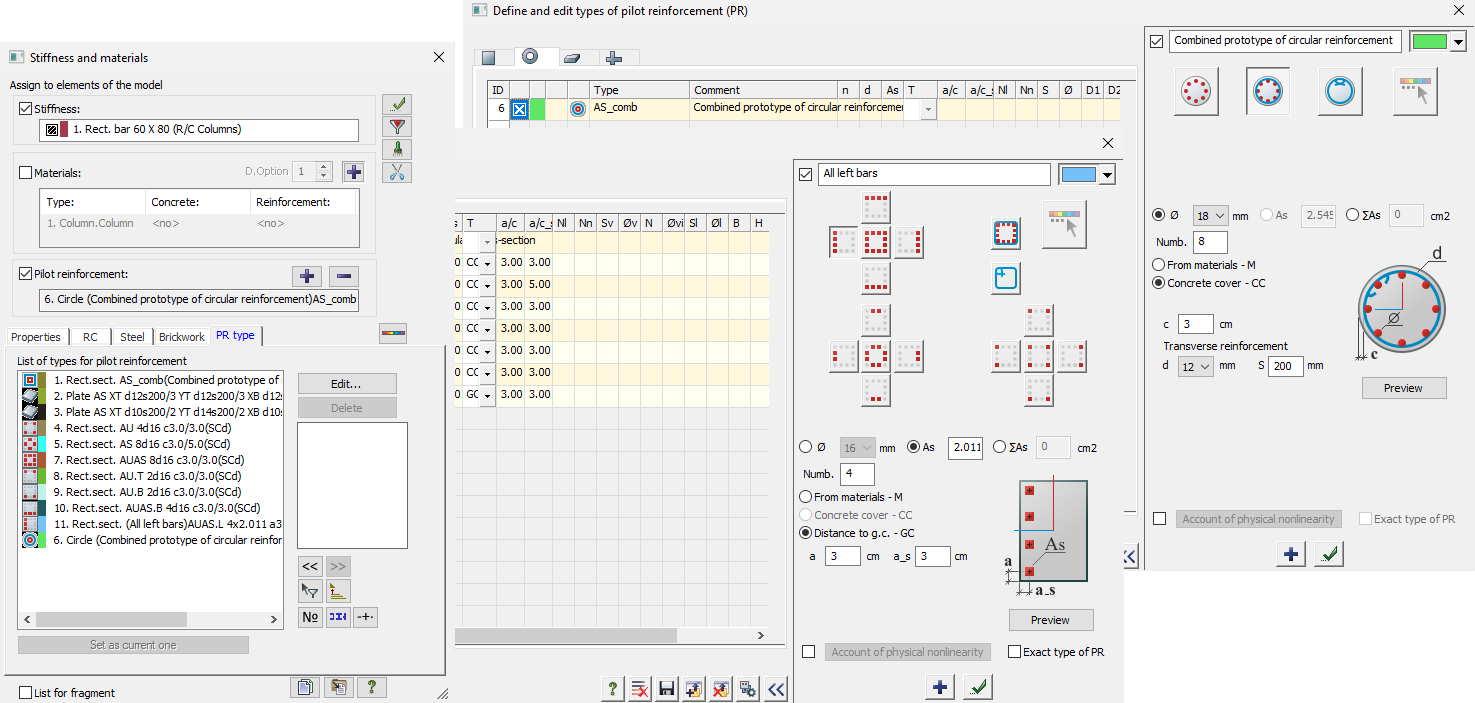The height and width of the screenshot is (703, 1475).
Task: Open the bar diameter dropdown showing 18
Action: coord(1211,215)
